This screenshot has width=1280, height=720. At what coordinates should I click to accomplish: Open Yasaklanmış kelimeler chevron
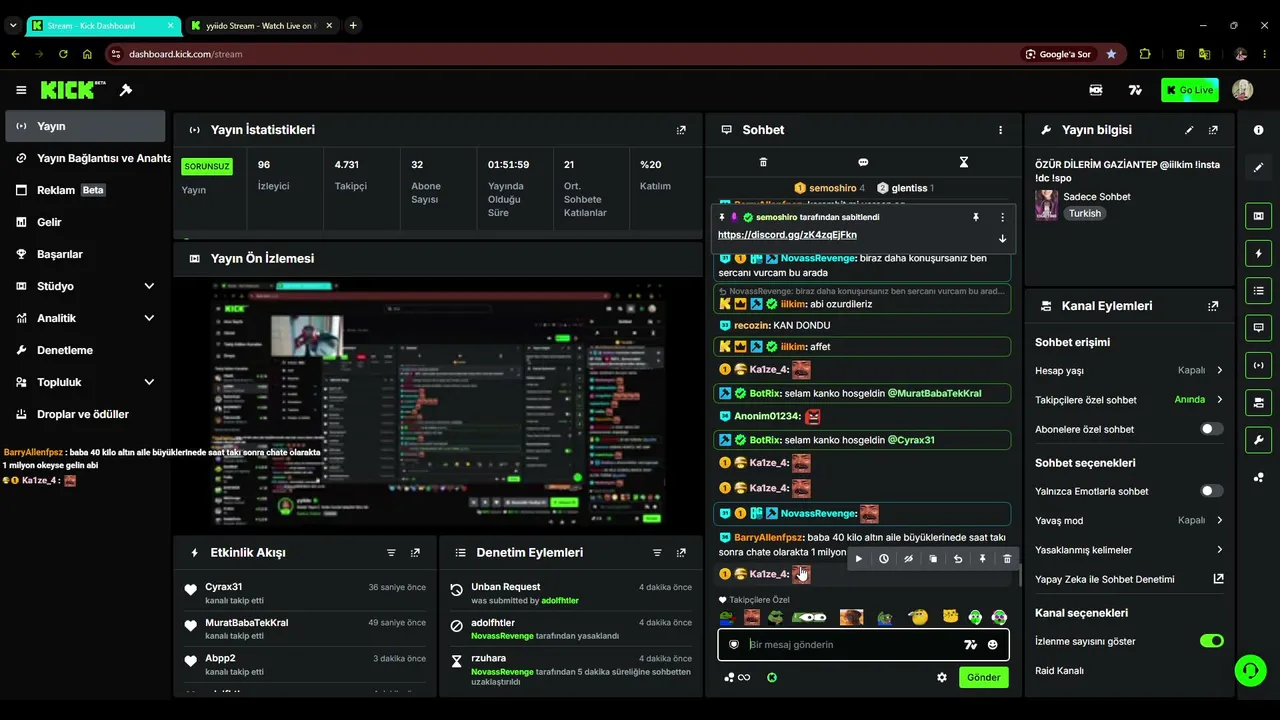coord(1219,550)
